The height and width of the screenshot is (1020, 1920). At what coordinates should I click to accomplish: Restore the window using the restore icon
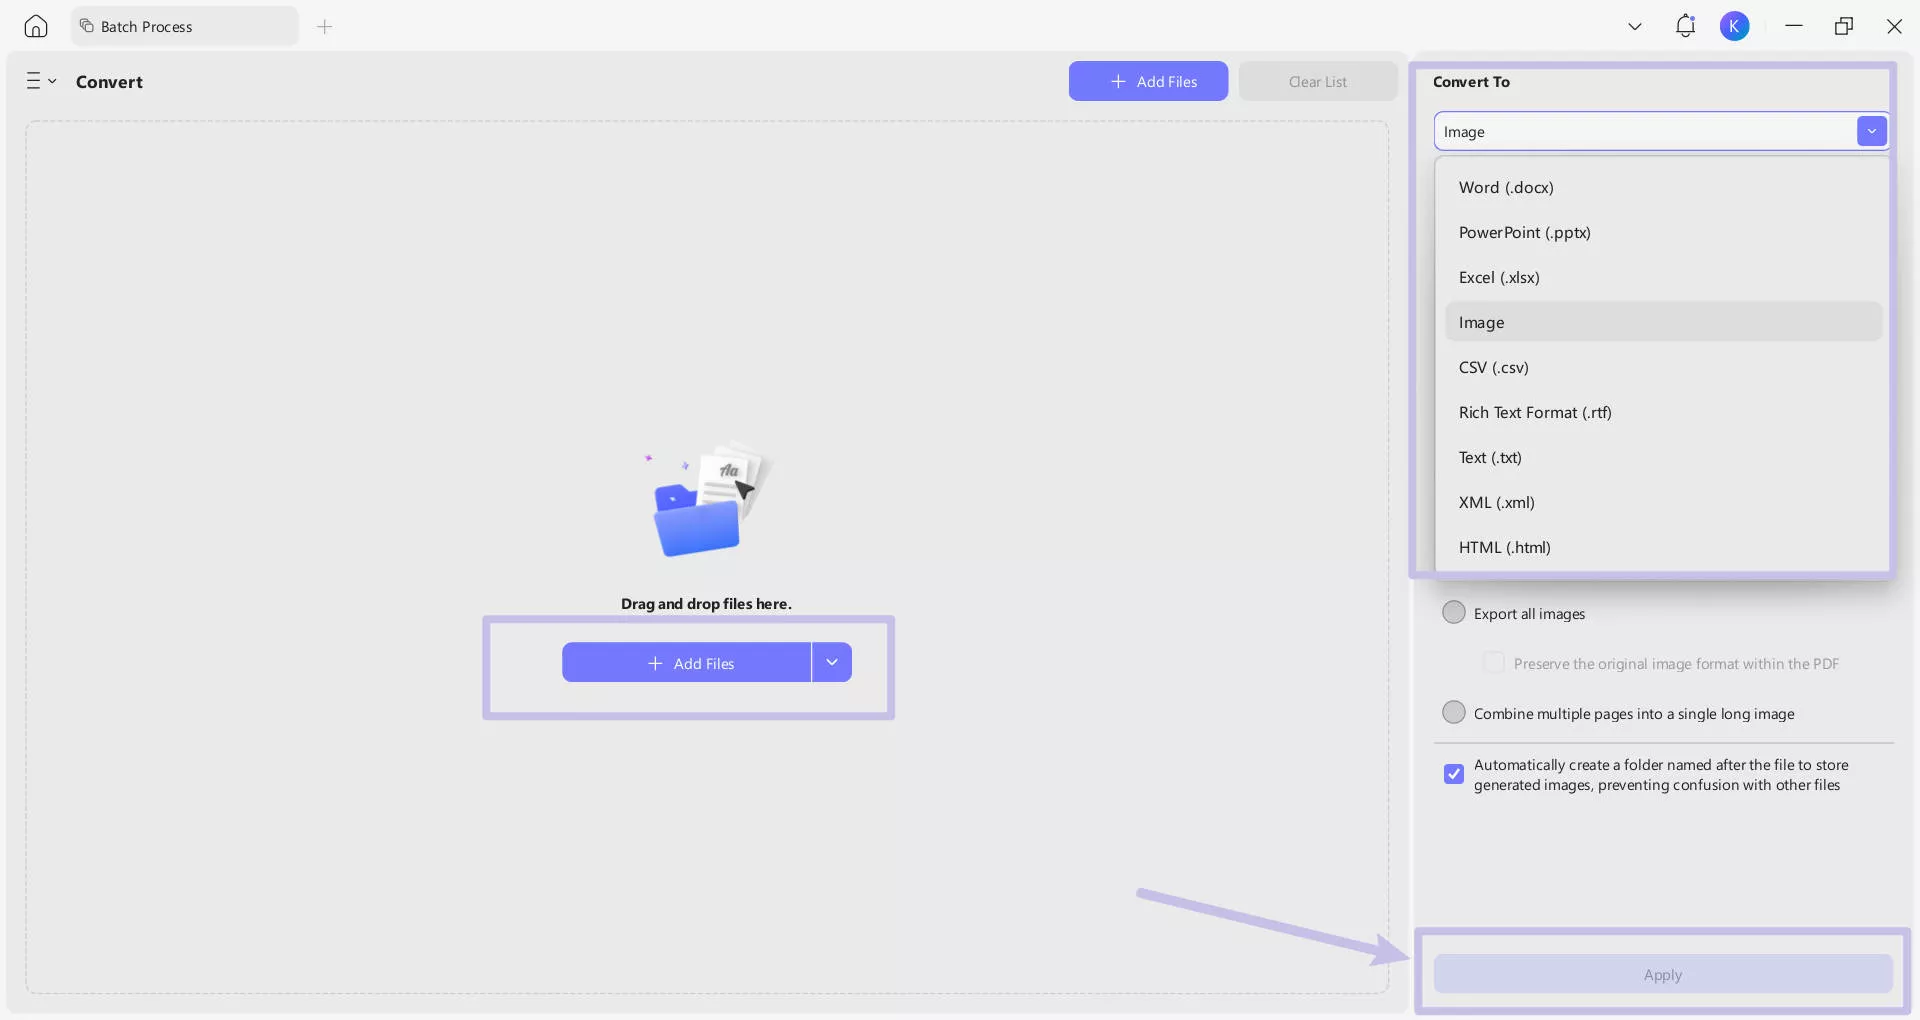[x=1844, y=26]
